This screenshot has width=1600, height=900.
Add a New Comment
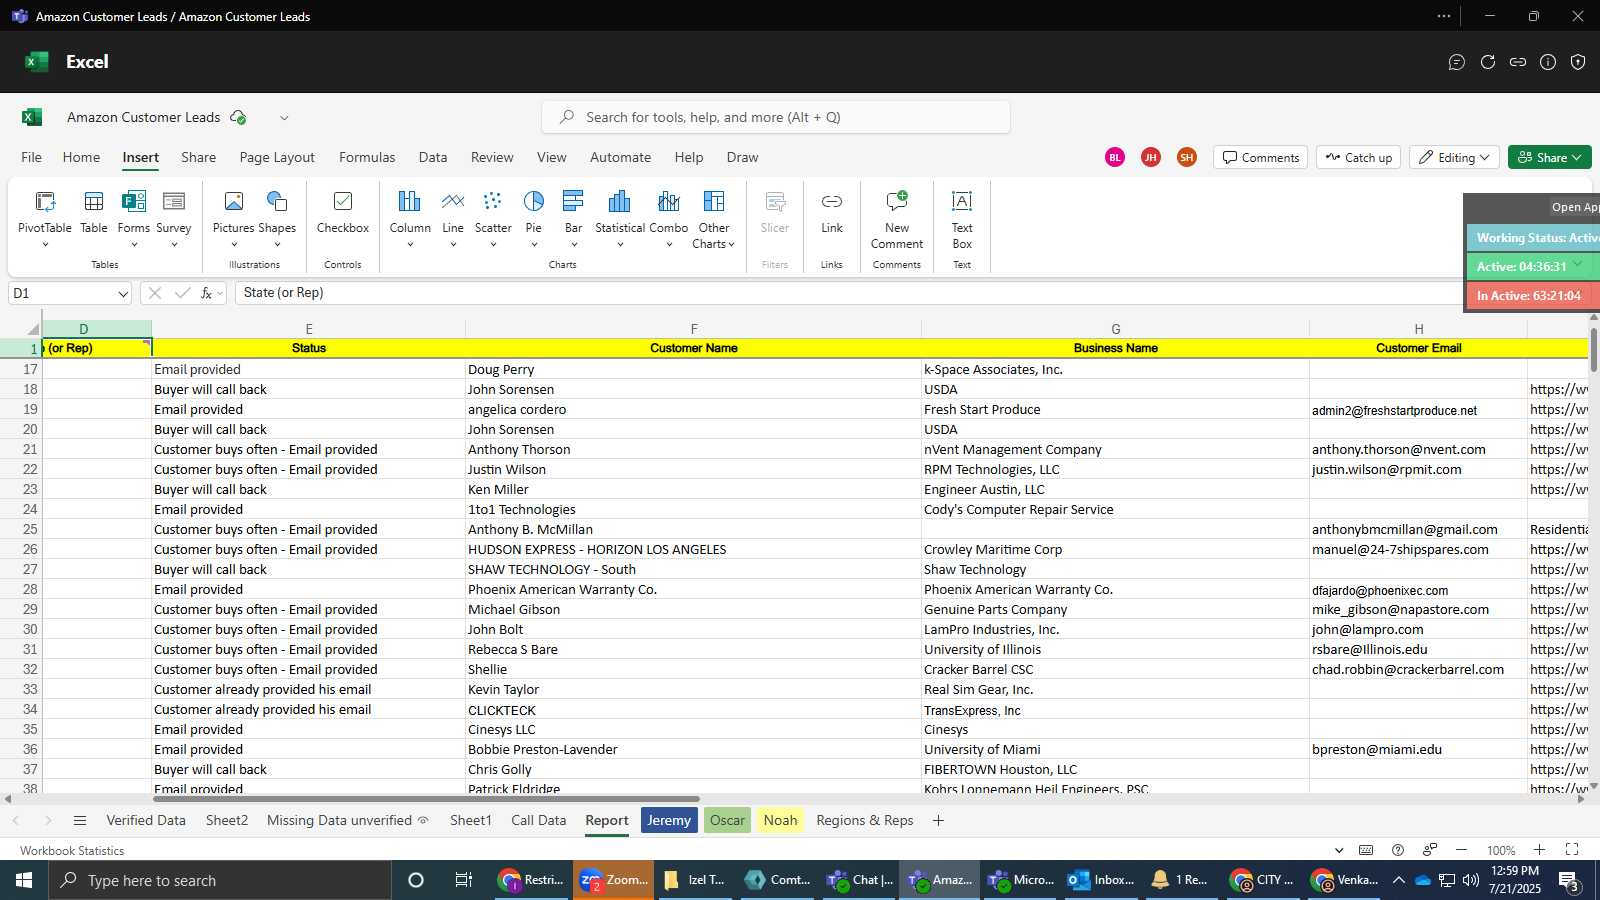click(x=897, y=219)
